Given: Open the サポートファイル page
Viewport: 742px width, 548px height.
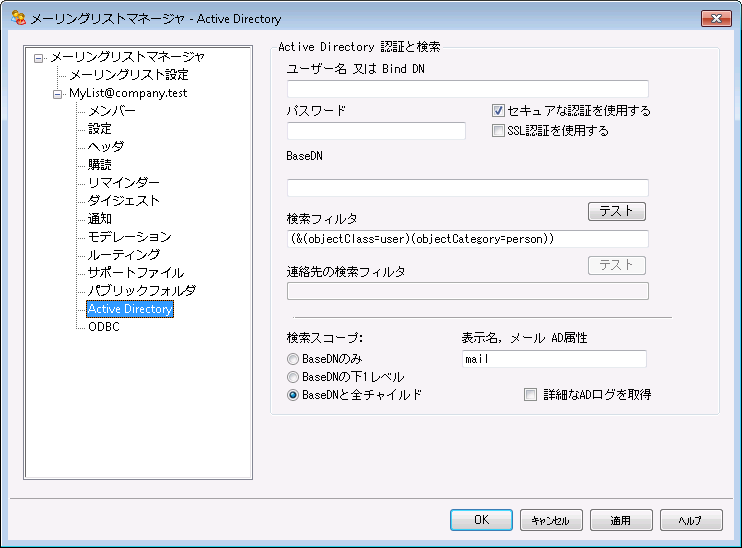Looking at the screenshot, I should [x=136, y=273].
